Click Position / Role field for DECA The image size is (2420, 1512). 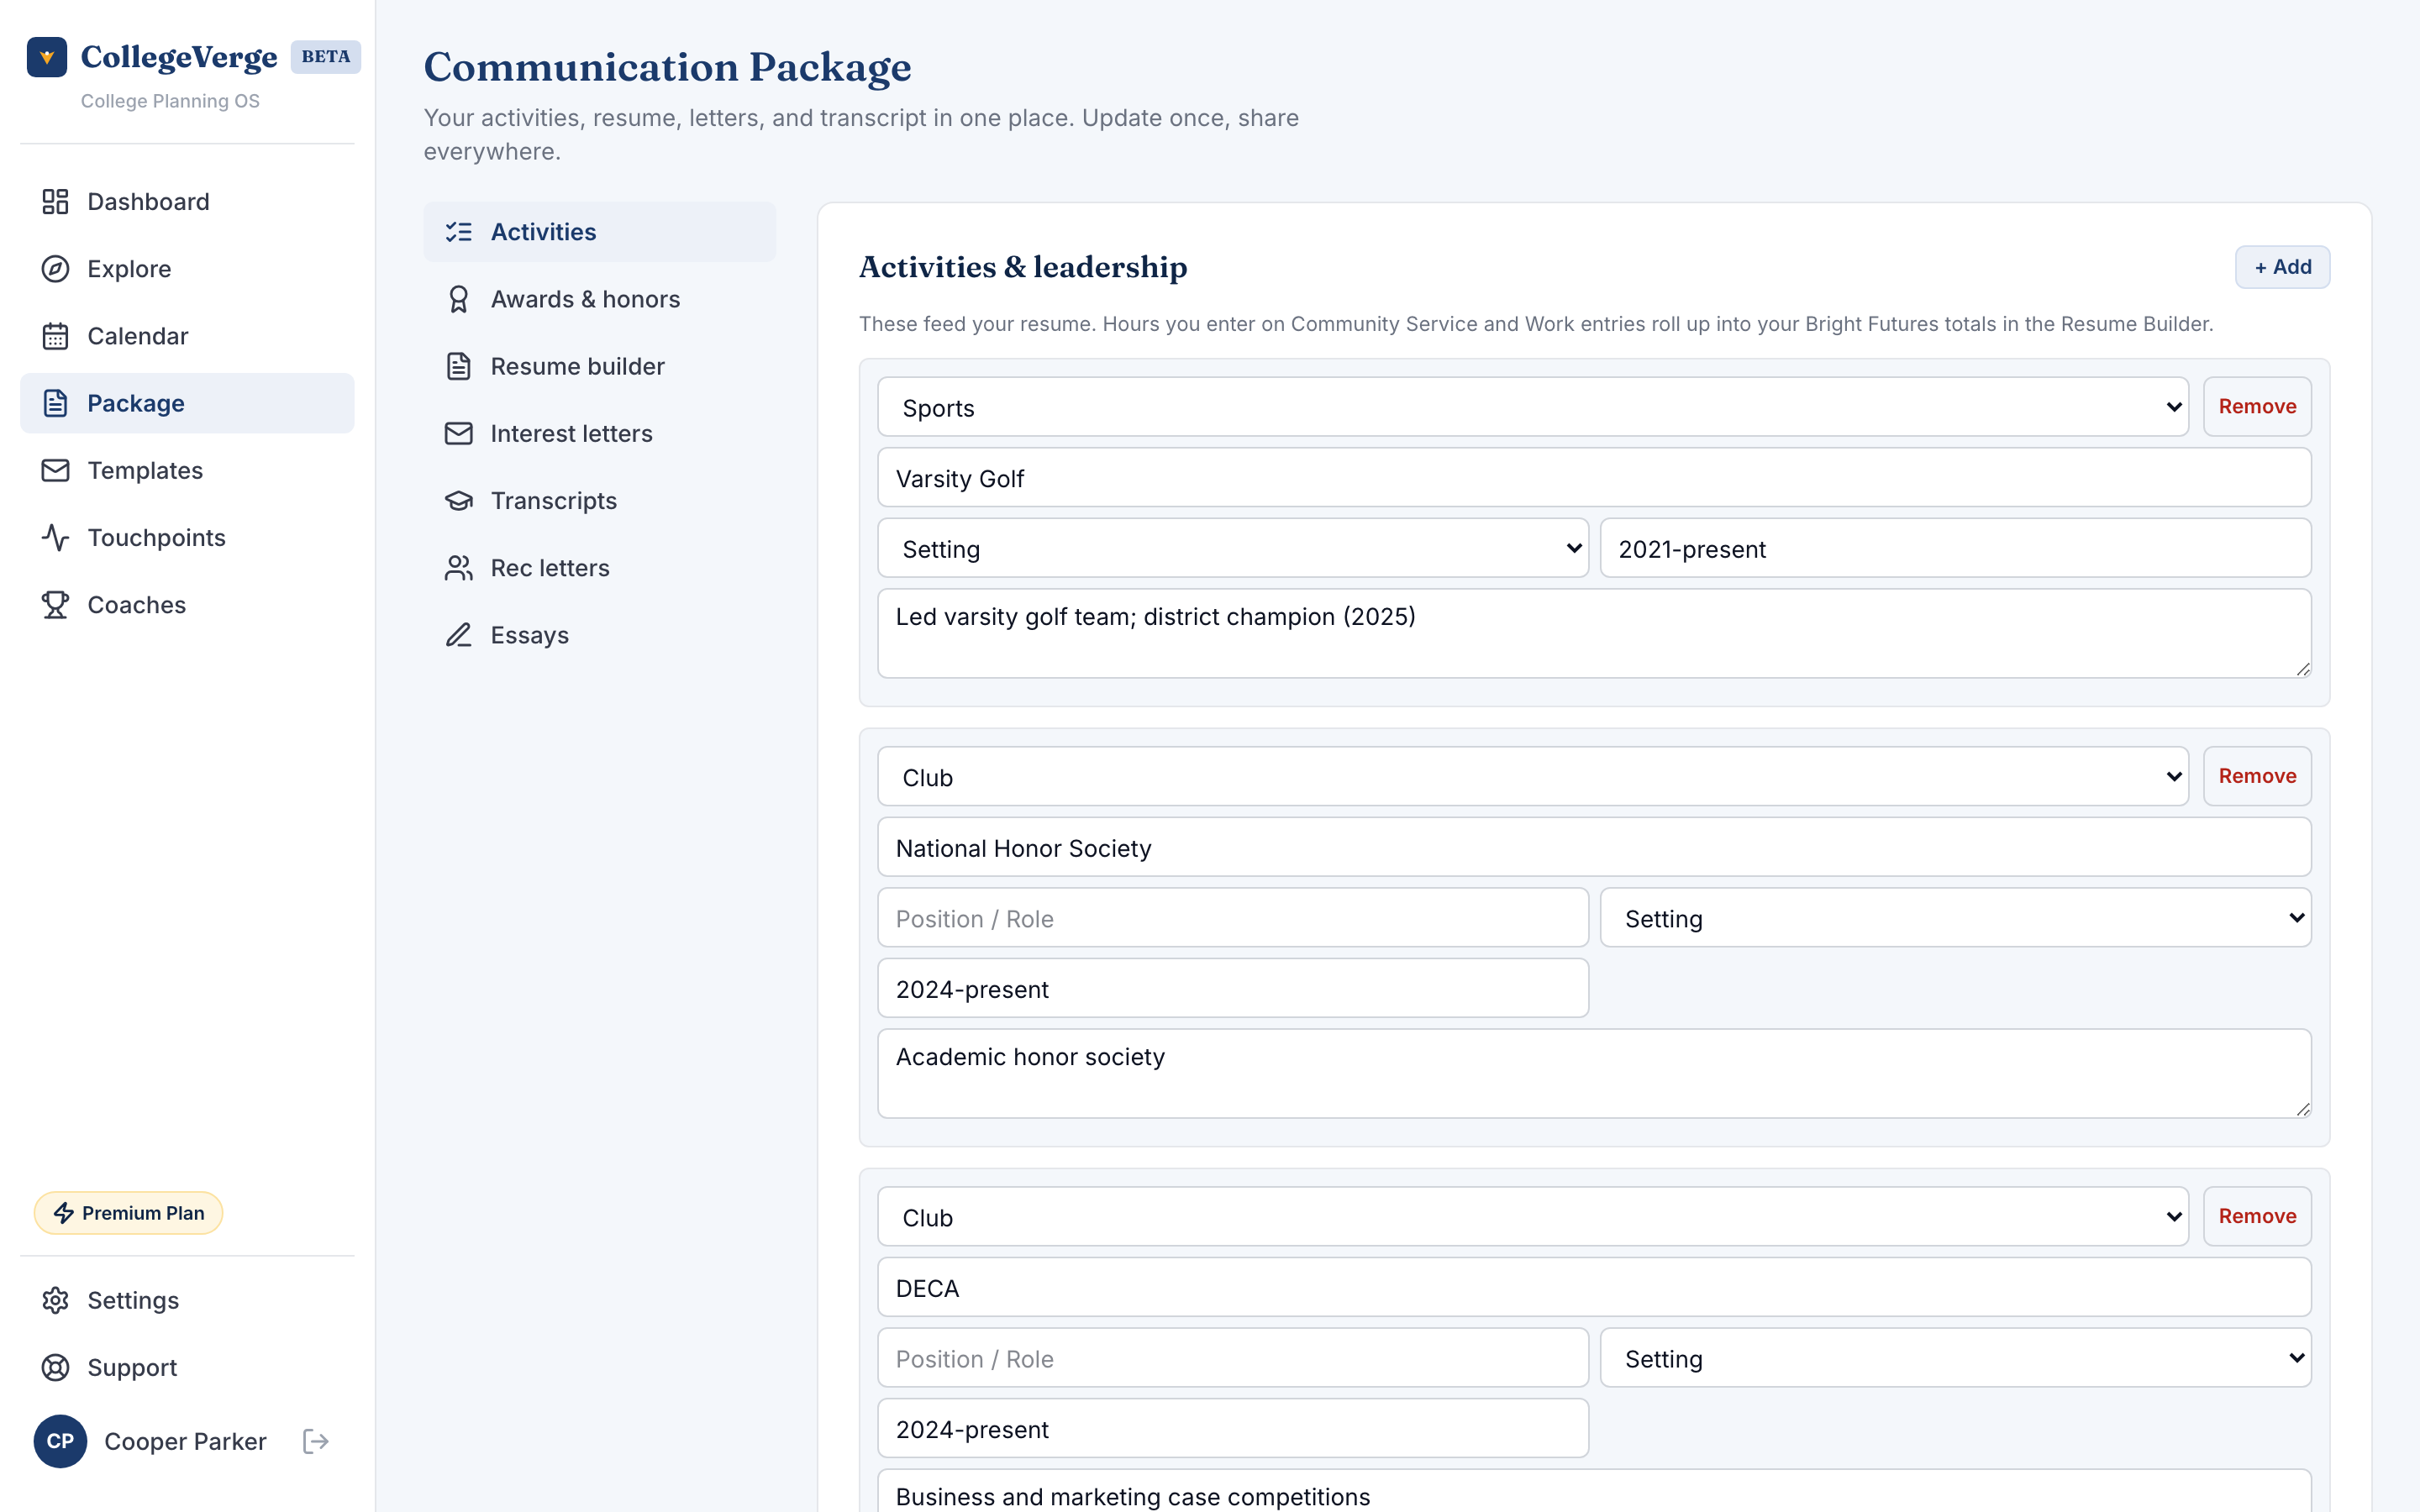click(x=1233, y=1358)
